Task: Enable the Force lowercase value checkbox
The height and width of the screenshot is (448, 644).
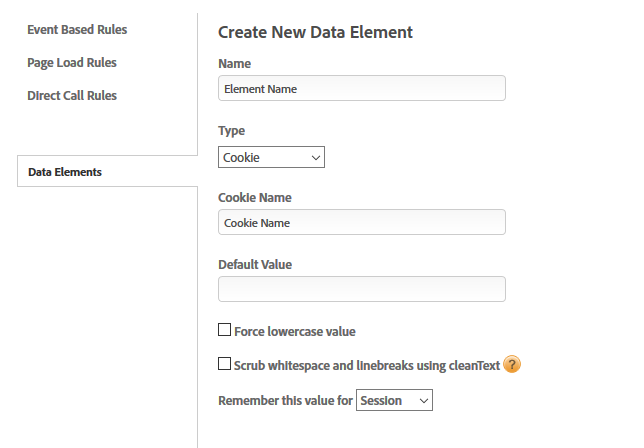Action: tap(224, 330)
